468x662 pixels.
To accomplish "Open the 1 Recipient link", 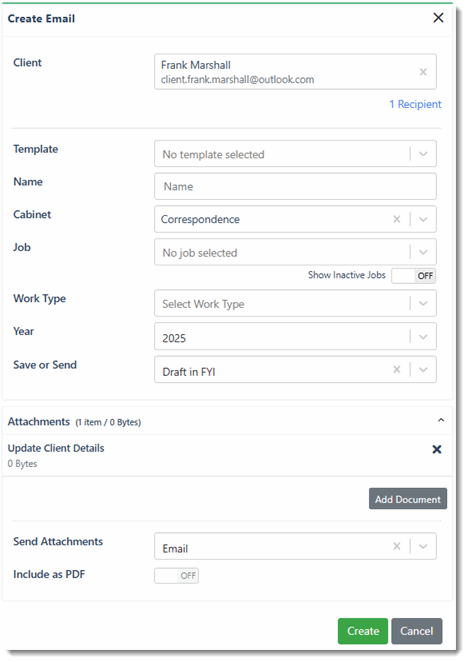I will pyautogui.click(x=415, y=104).
